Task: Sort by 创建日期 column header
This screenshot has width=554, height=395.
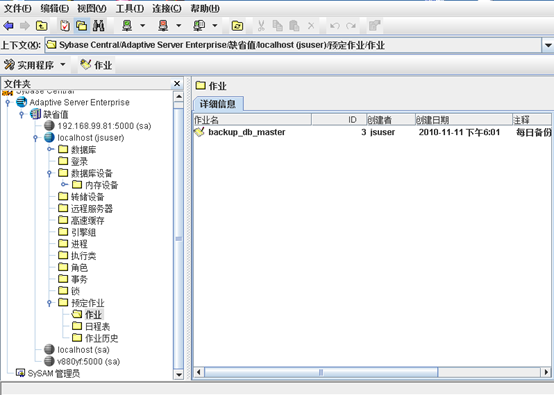Action: click(x=464, y=120)
